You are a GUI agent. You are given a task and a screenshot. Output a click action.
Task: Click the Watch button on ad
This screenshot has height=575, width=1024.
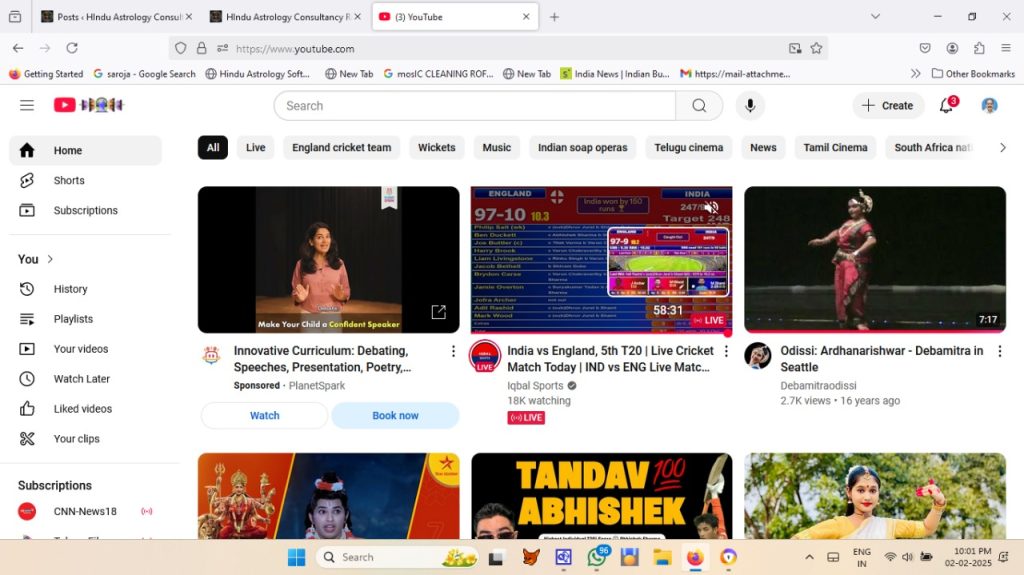pyautogui.click(x=264, y=416)
